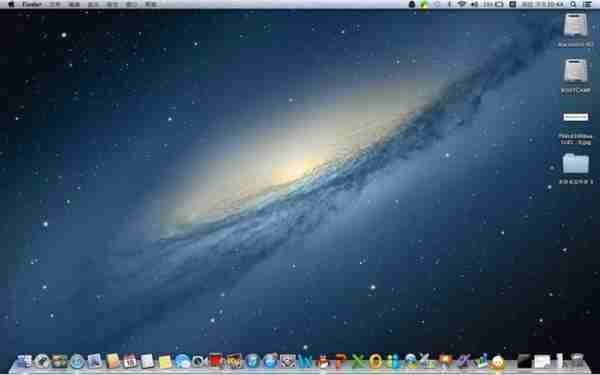600x375 pixels.
Task: Open the Launchpad rocket icon in Dock
Action: point(42,361)
